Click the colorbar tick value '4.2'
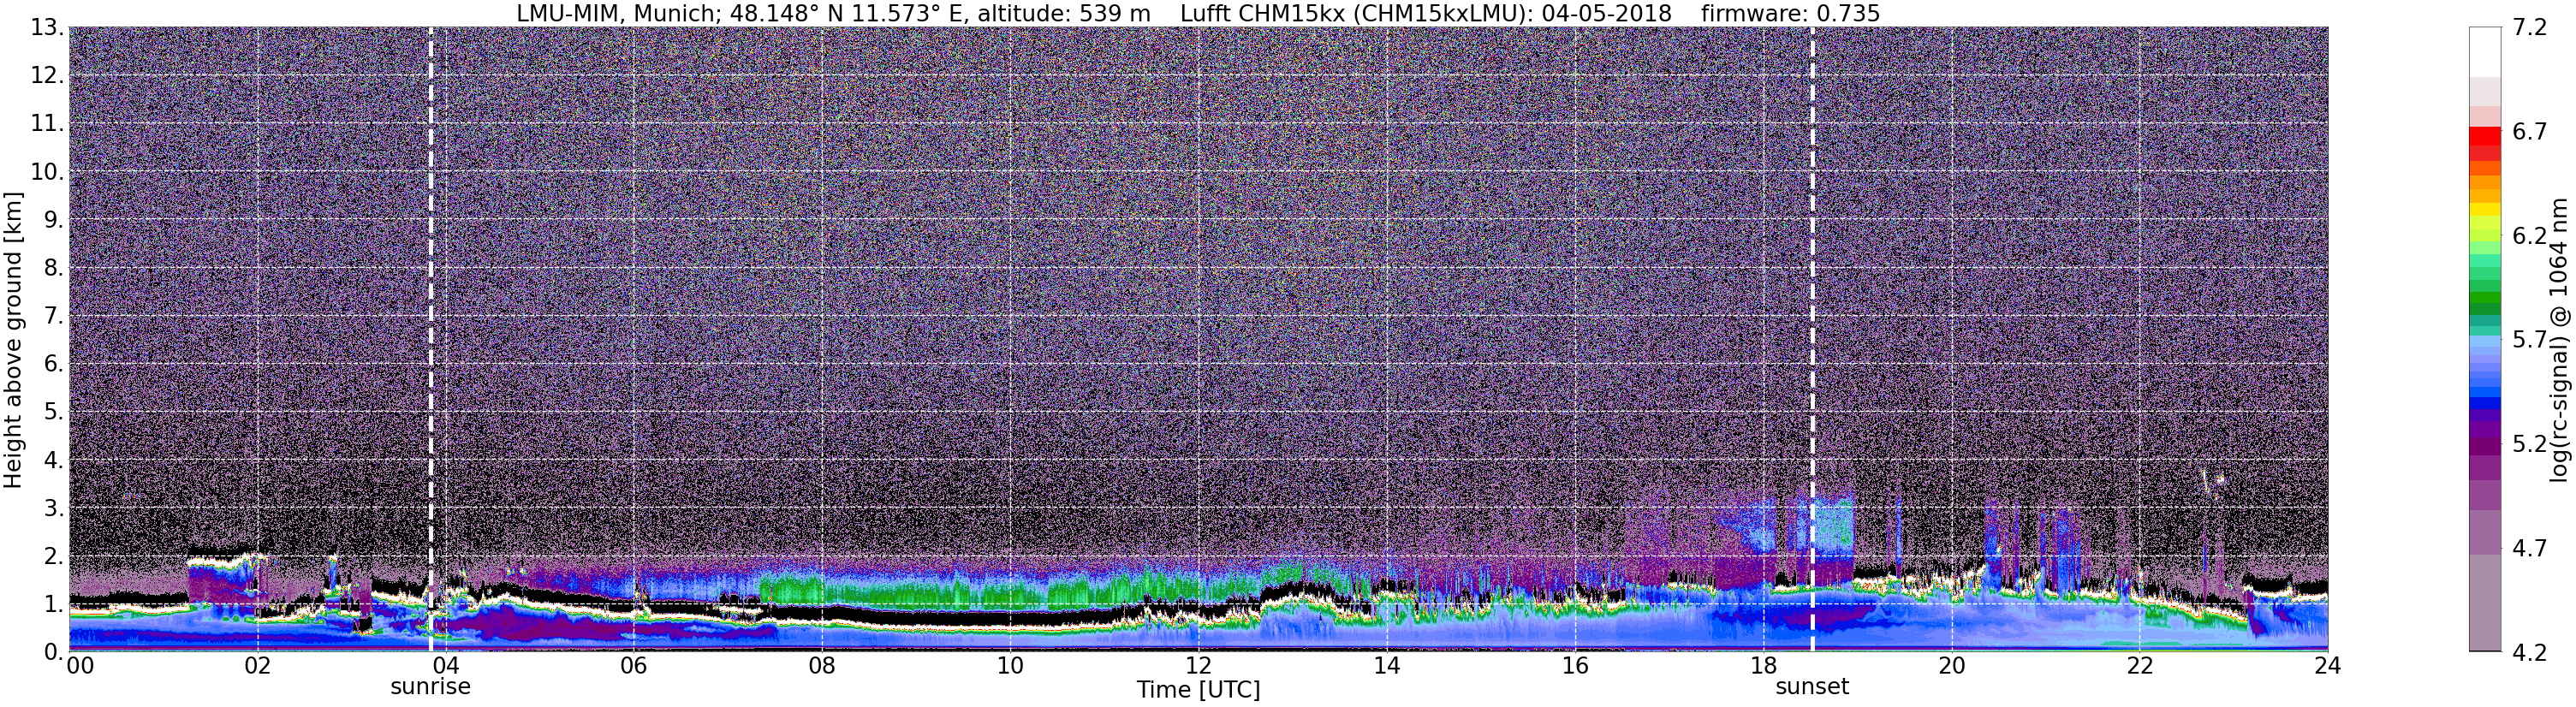 (x=2529, y=652)
